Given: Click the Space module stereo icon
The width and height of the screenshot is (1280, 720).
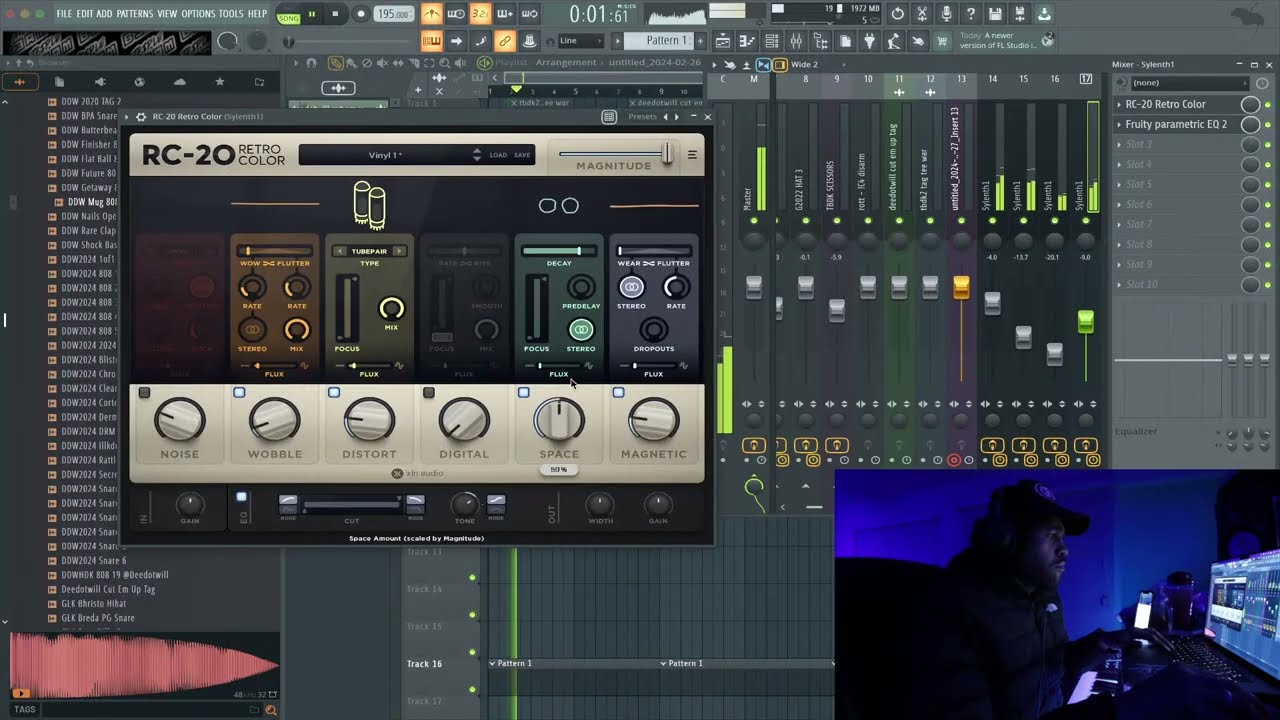Looking at the screenshot, I should tap(581, 329).
